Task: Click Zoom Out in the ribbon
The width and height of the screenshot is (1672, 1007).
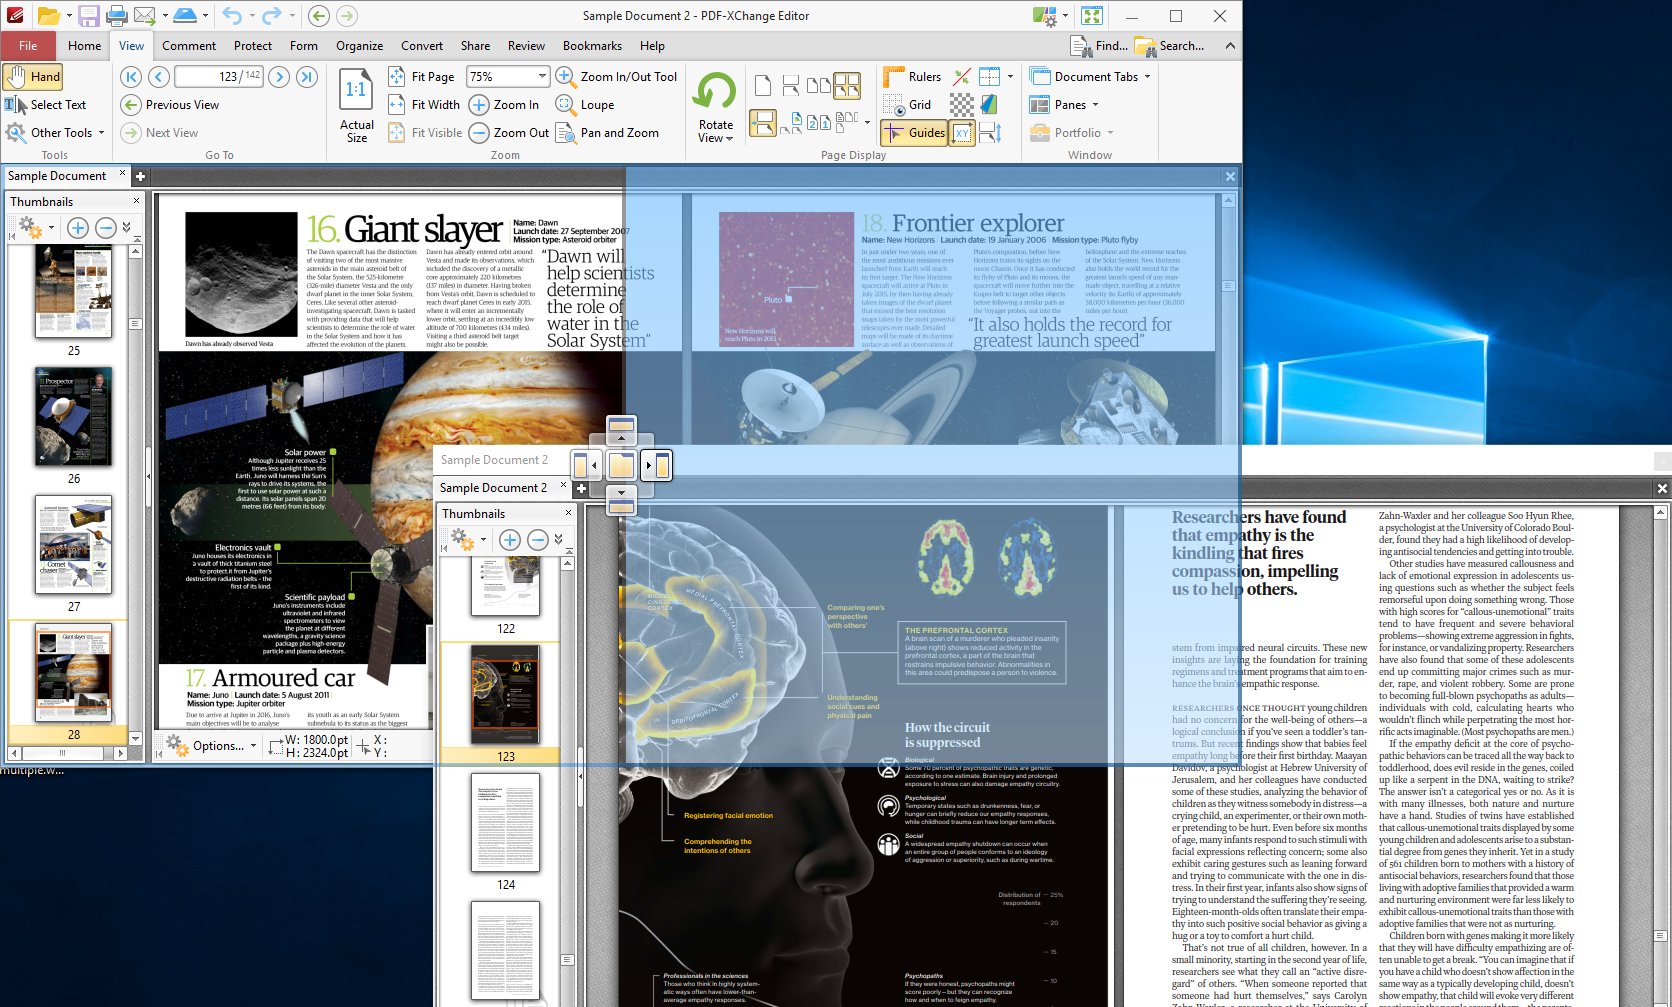Action: coord(510,132)
